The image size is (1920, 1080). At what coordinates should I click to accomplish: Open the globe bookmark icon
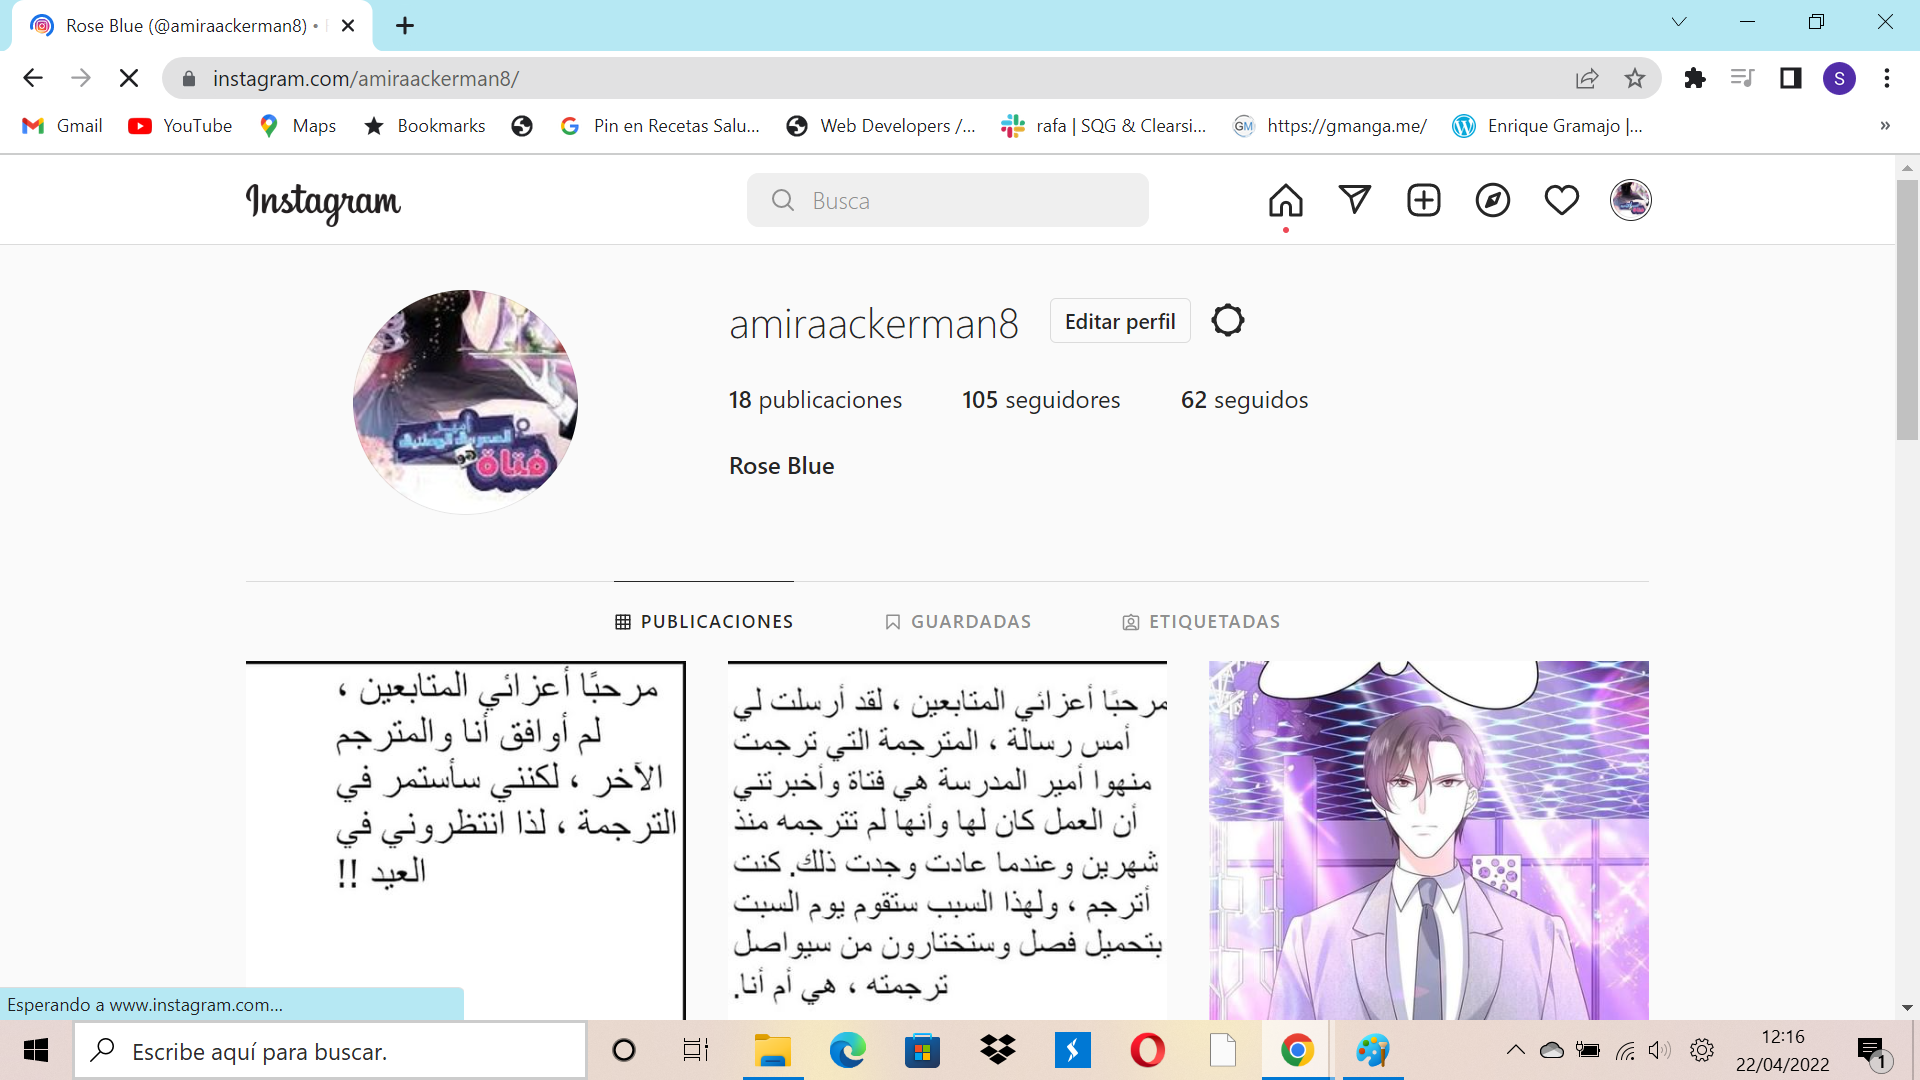click(x=522, y=126)
